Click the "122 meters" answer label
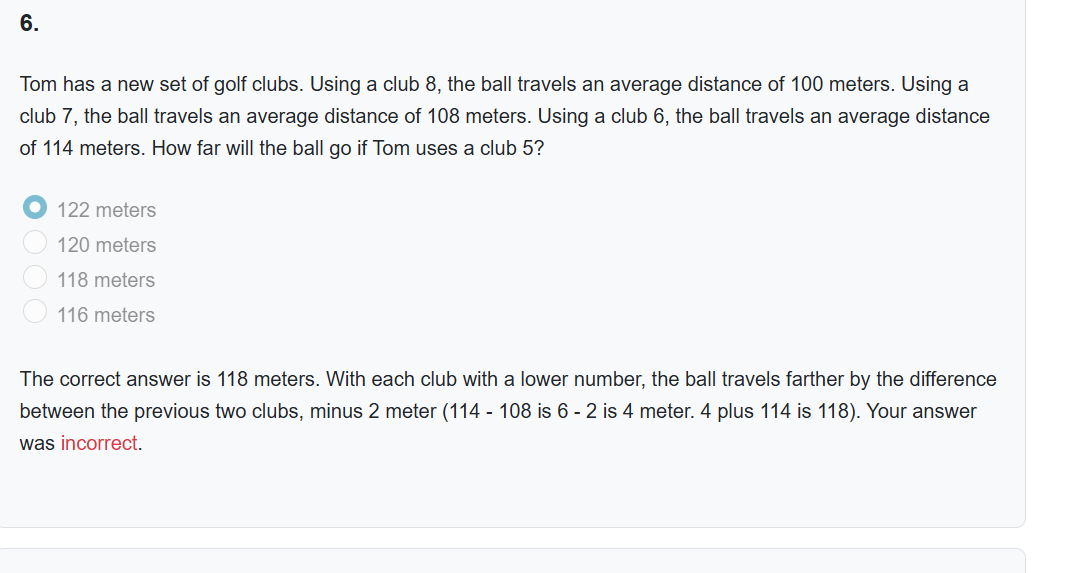 coord(107,210)
